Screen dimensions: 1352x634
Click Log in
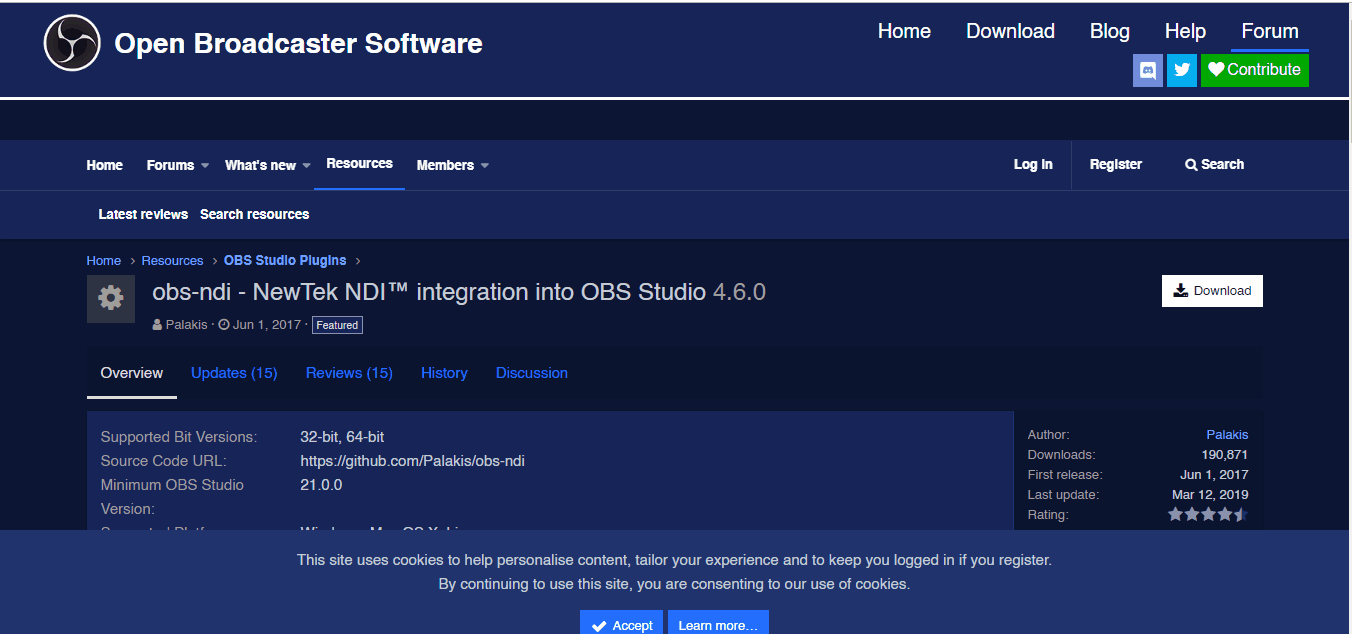point(1033,165)
